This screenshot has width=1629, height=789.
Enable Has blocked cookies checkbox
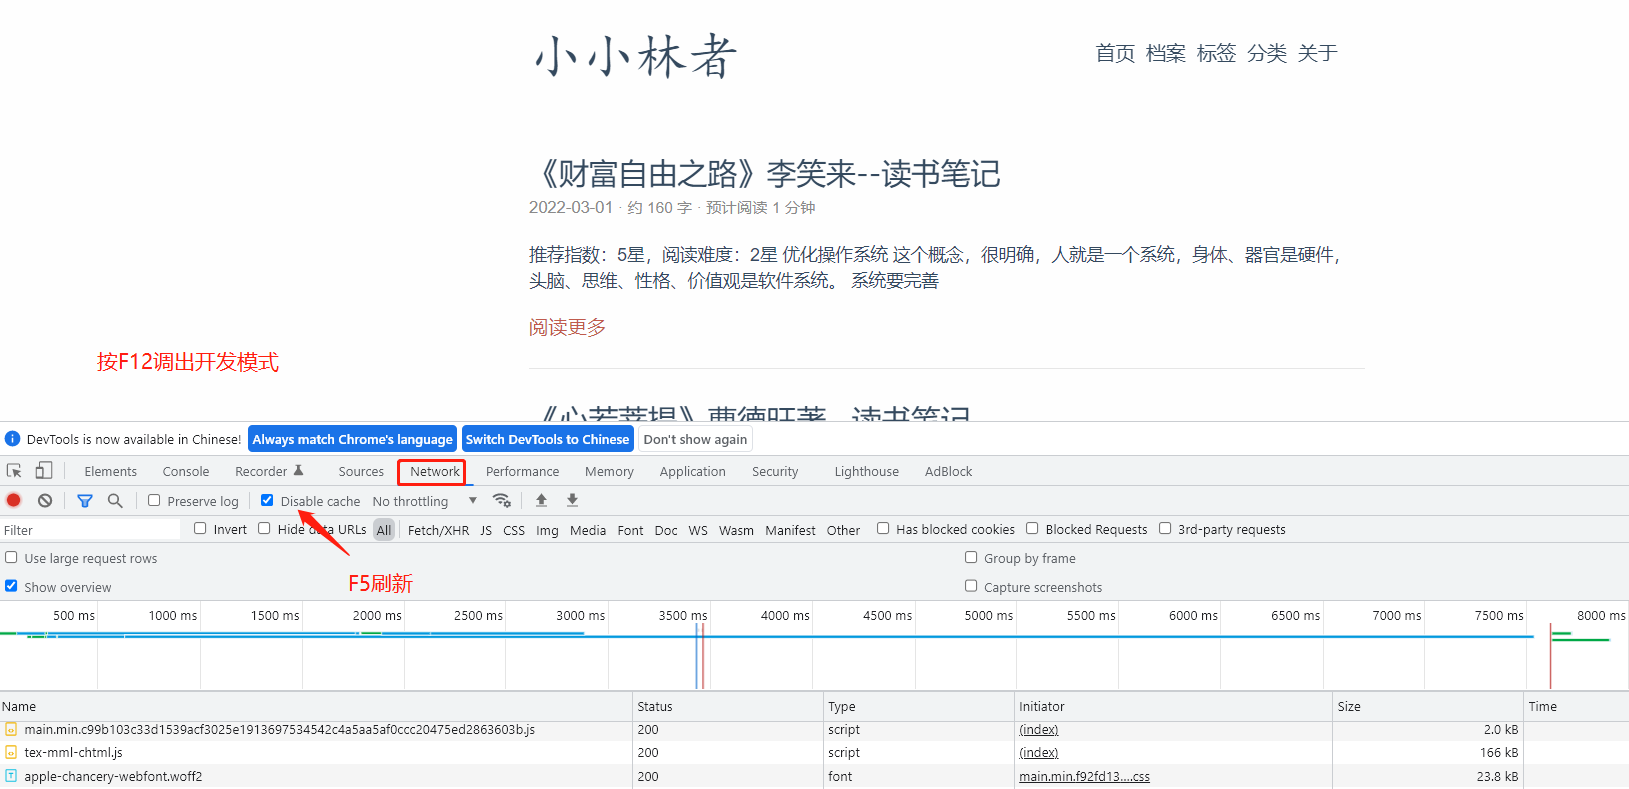tap(883, 528)
